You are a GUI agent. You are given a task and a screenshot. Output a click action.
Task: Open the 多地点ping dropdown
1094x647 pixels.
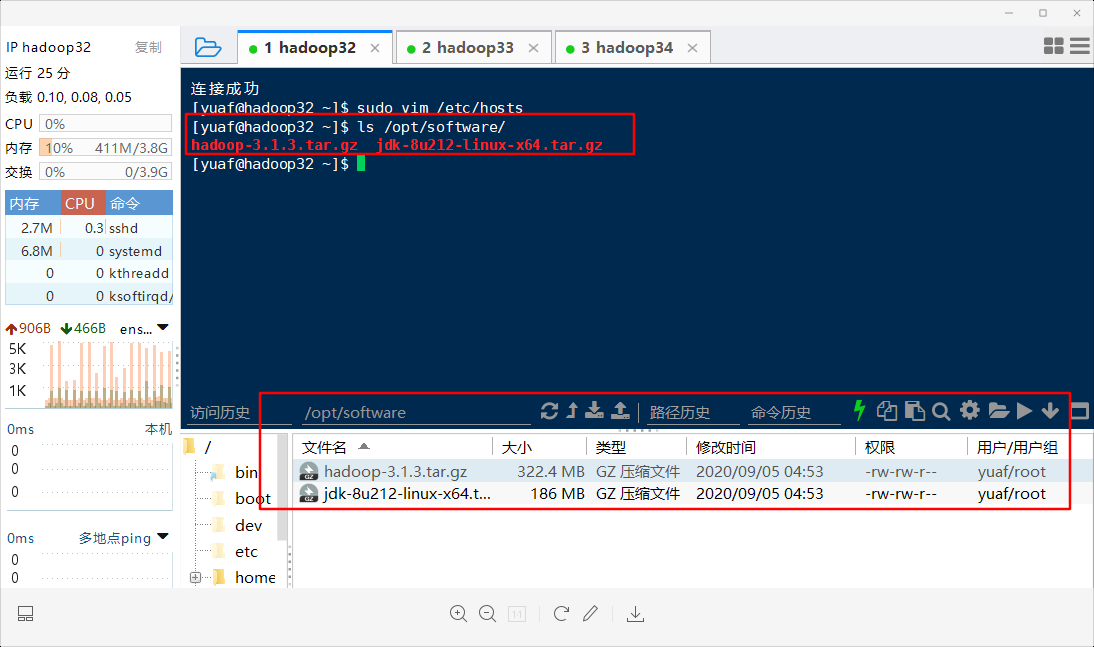123,537
